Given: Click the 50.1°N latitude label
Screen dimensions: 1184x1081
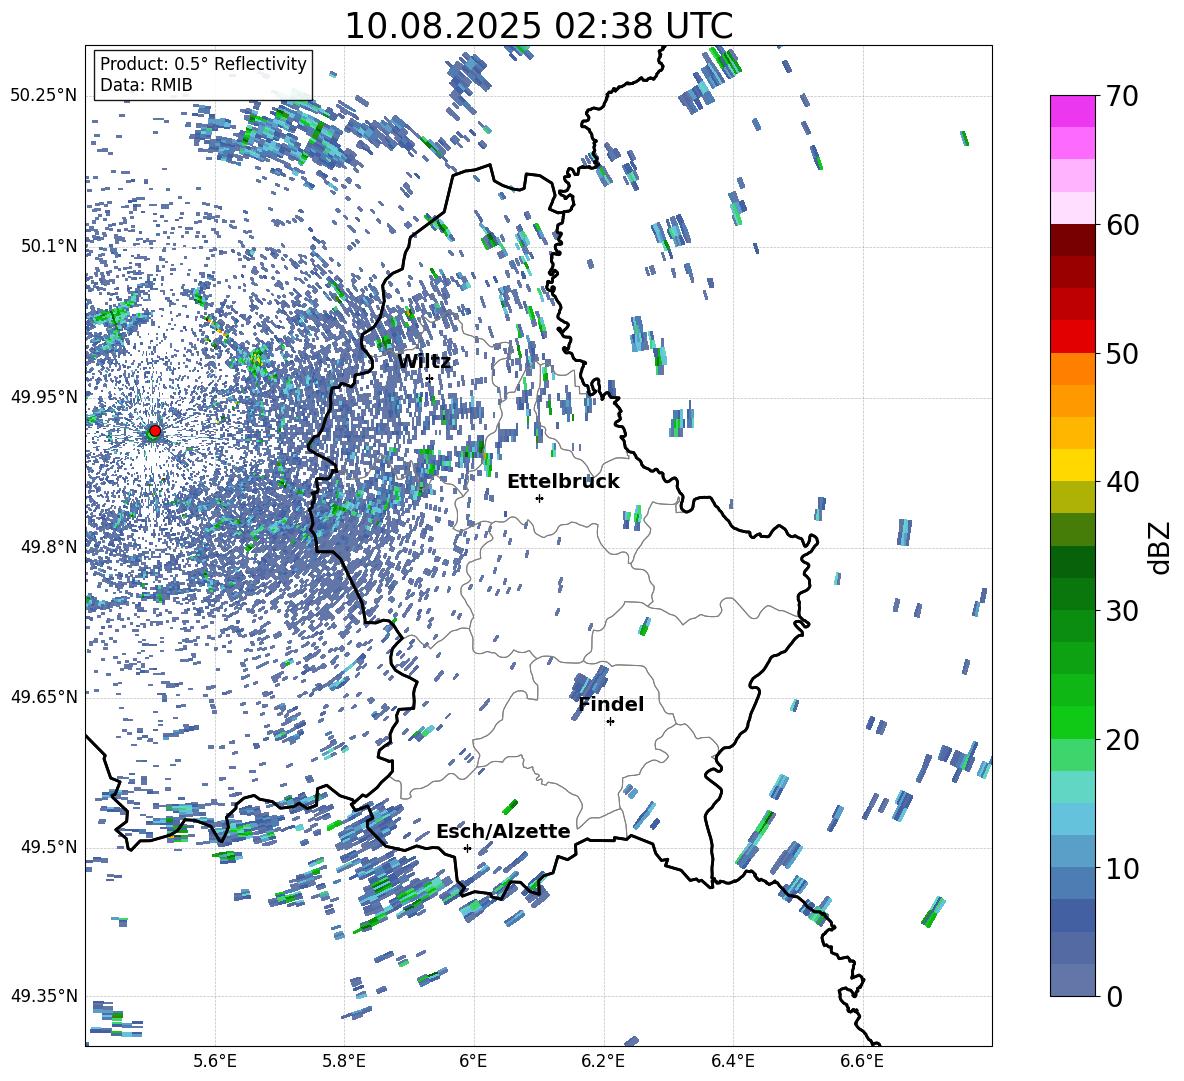Looking at the screenshot, I should pos(48,246).
